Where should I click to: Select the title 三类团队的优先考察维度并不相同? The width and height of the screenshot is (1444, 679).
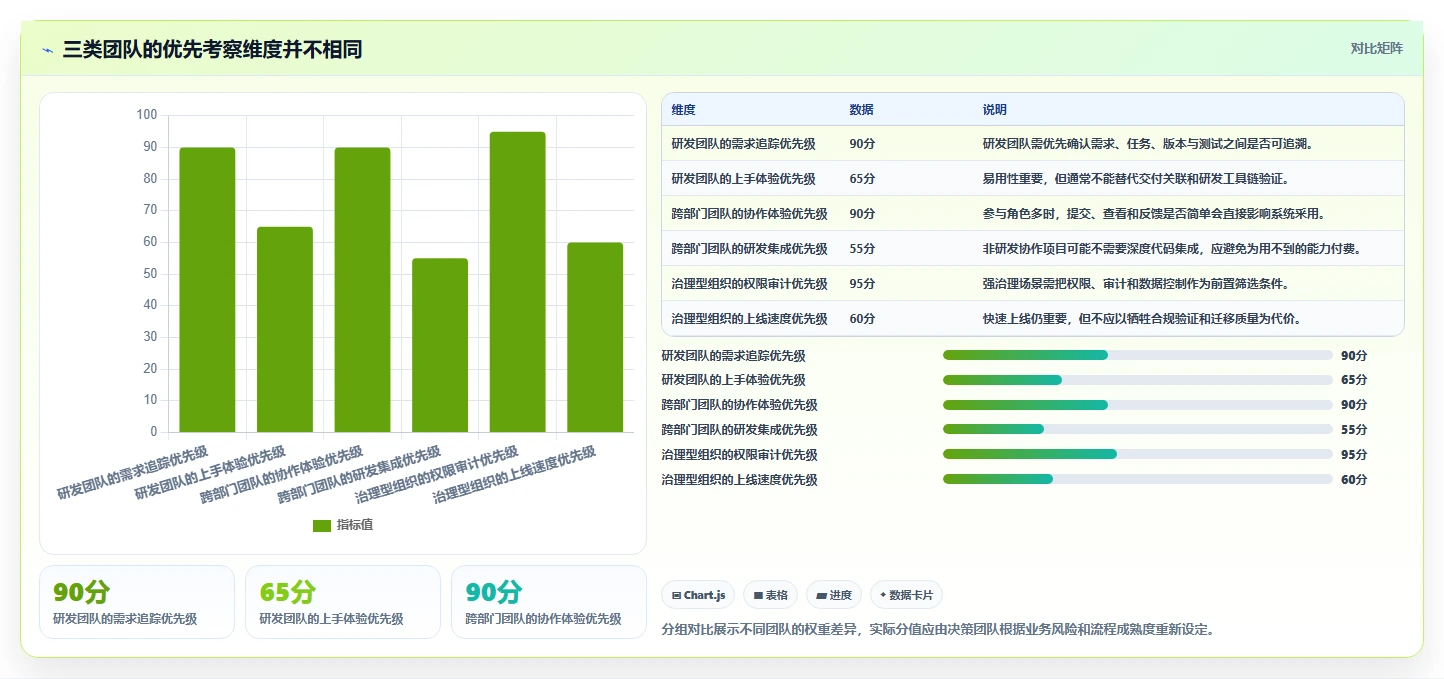tap(212, 49)
